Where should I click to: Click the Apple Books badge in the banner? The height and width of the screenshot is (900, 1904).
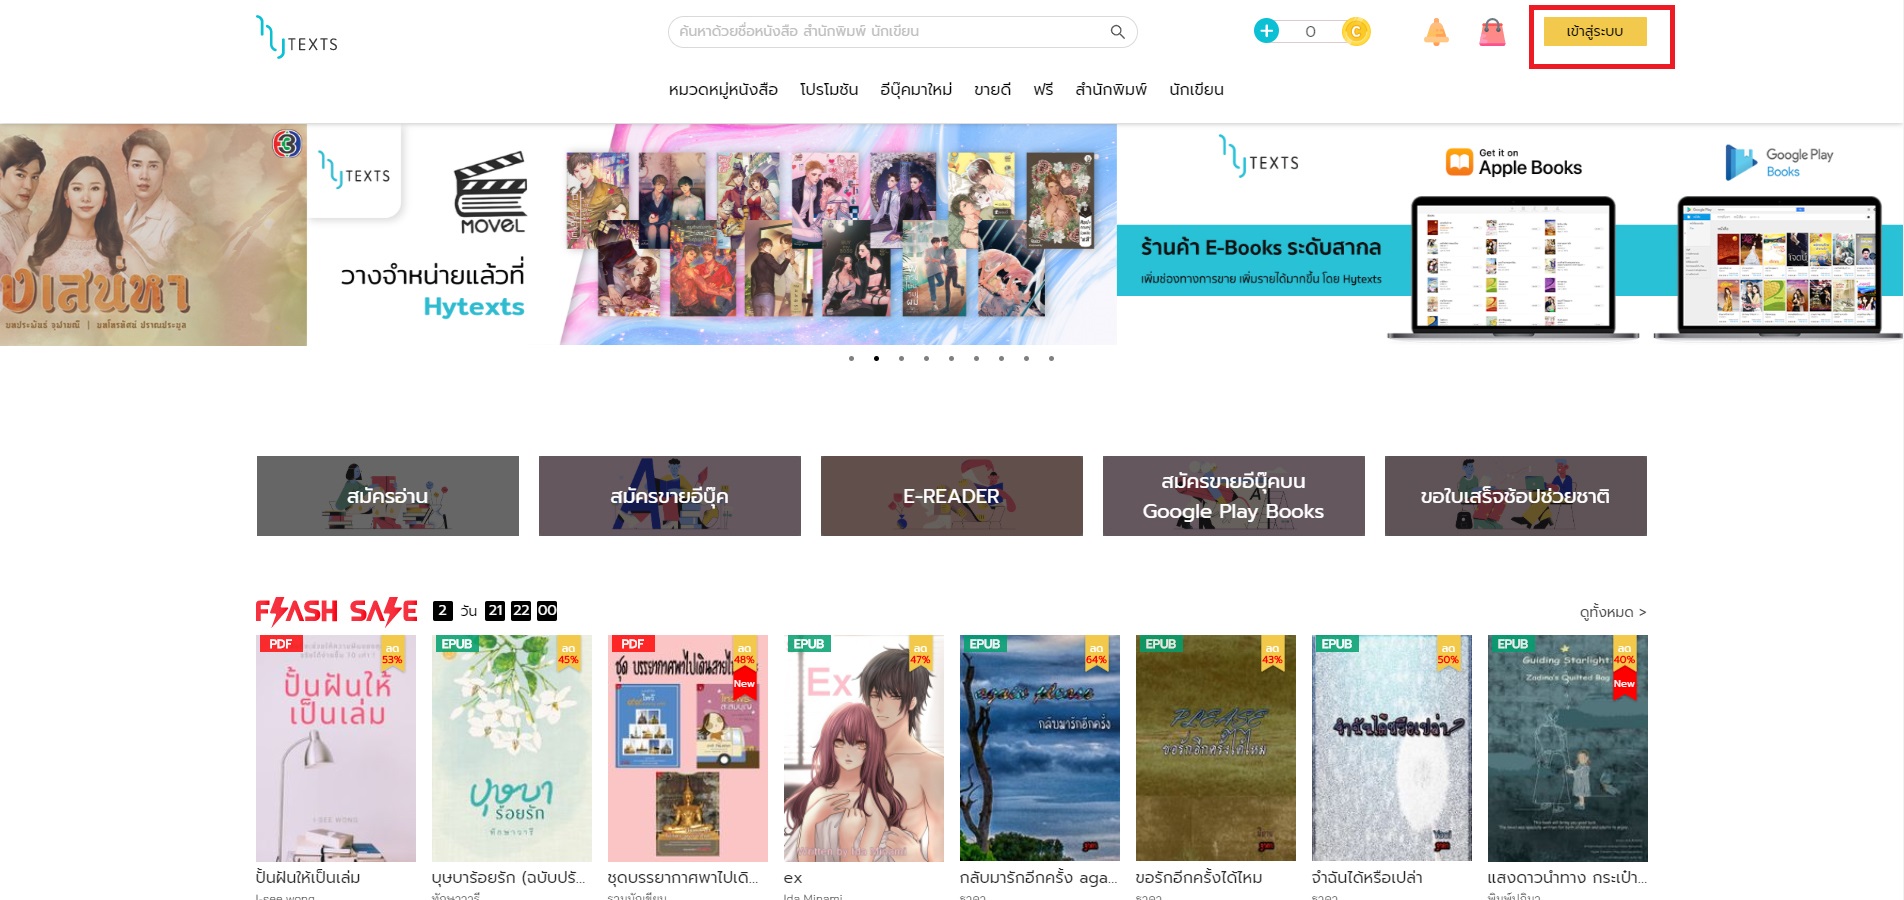pos(1513,161)
